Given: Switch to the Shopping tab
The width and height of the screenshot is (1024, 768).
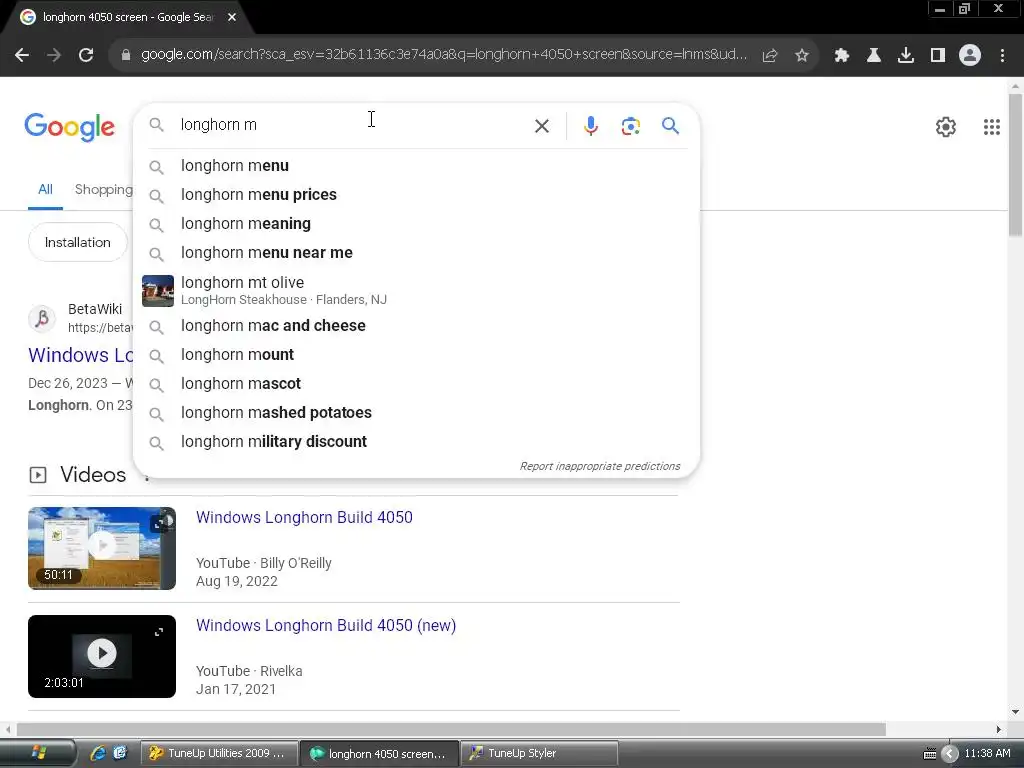Looking at the screenshot, I should [x=103, y=189].
